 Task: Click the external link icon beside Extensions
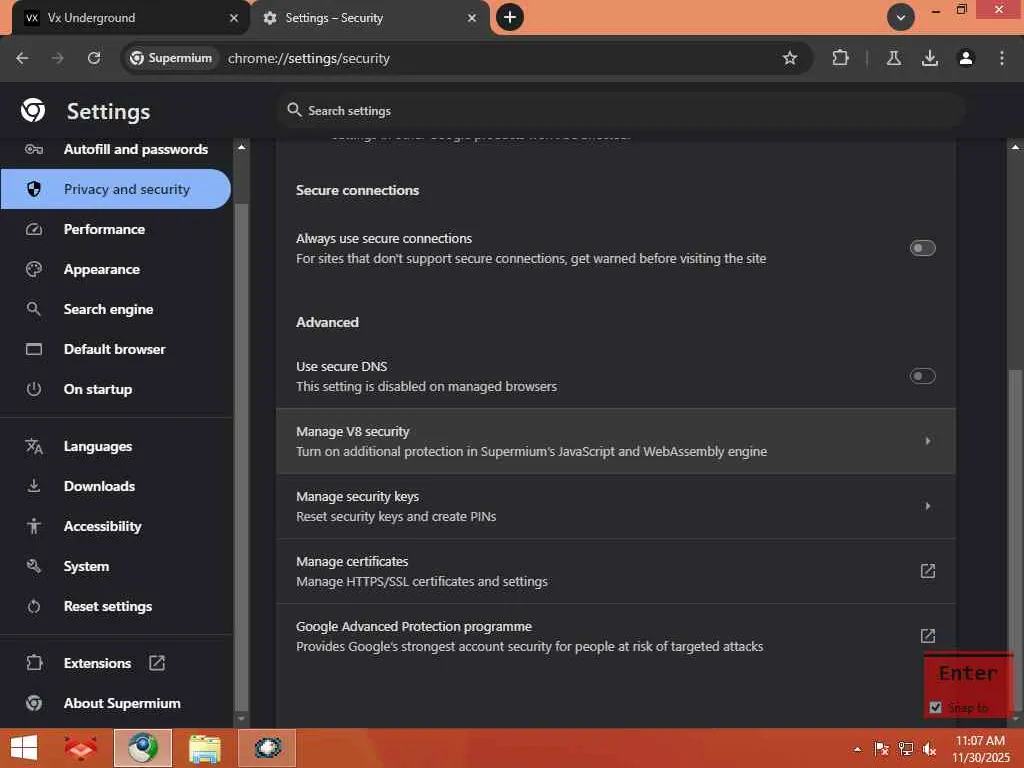click(157, 663)
